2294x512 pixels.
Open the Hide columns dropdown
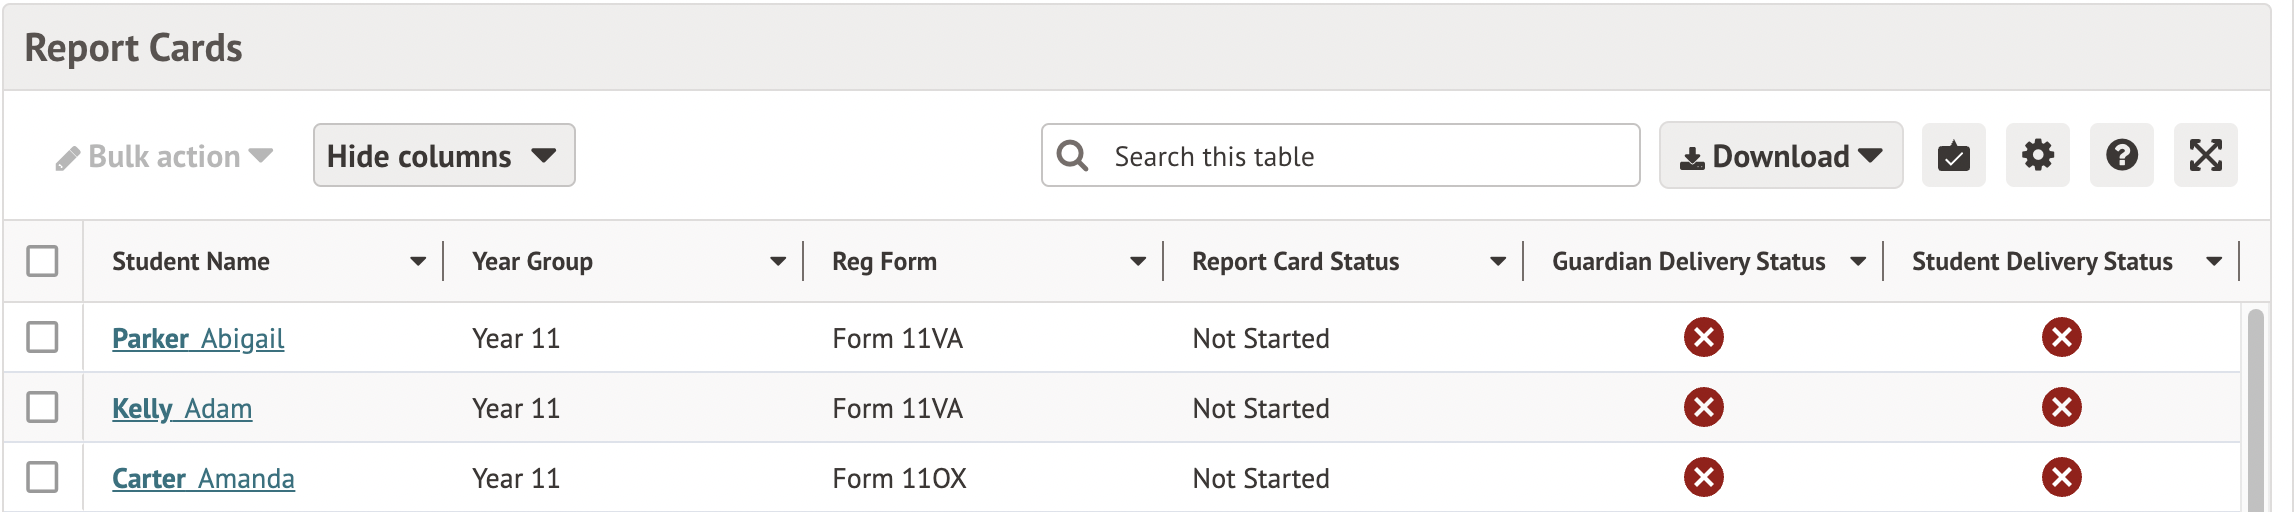click(443, 156)
